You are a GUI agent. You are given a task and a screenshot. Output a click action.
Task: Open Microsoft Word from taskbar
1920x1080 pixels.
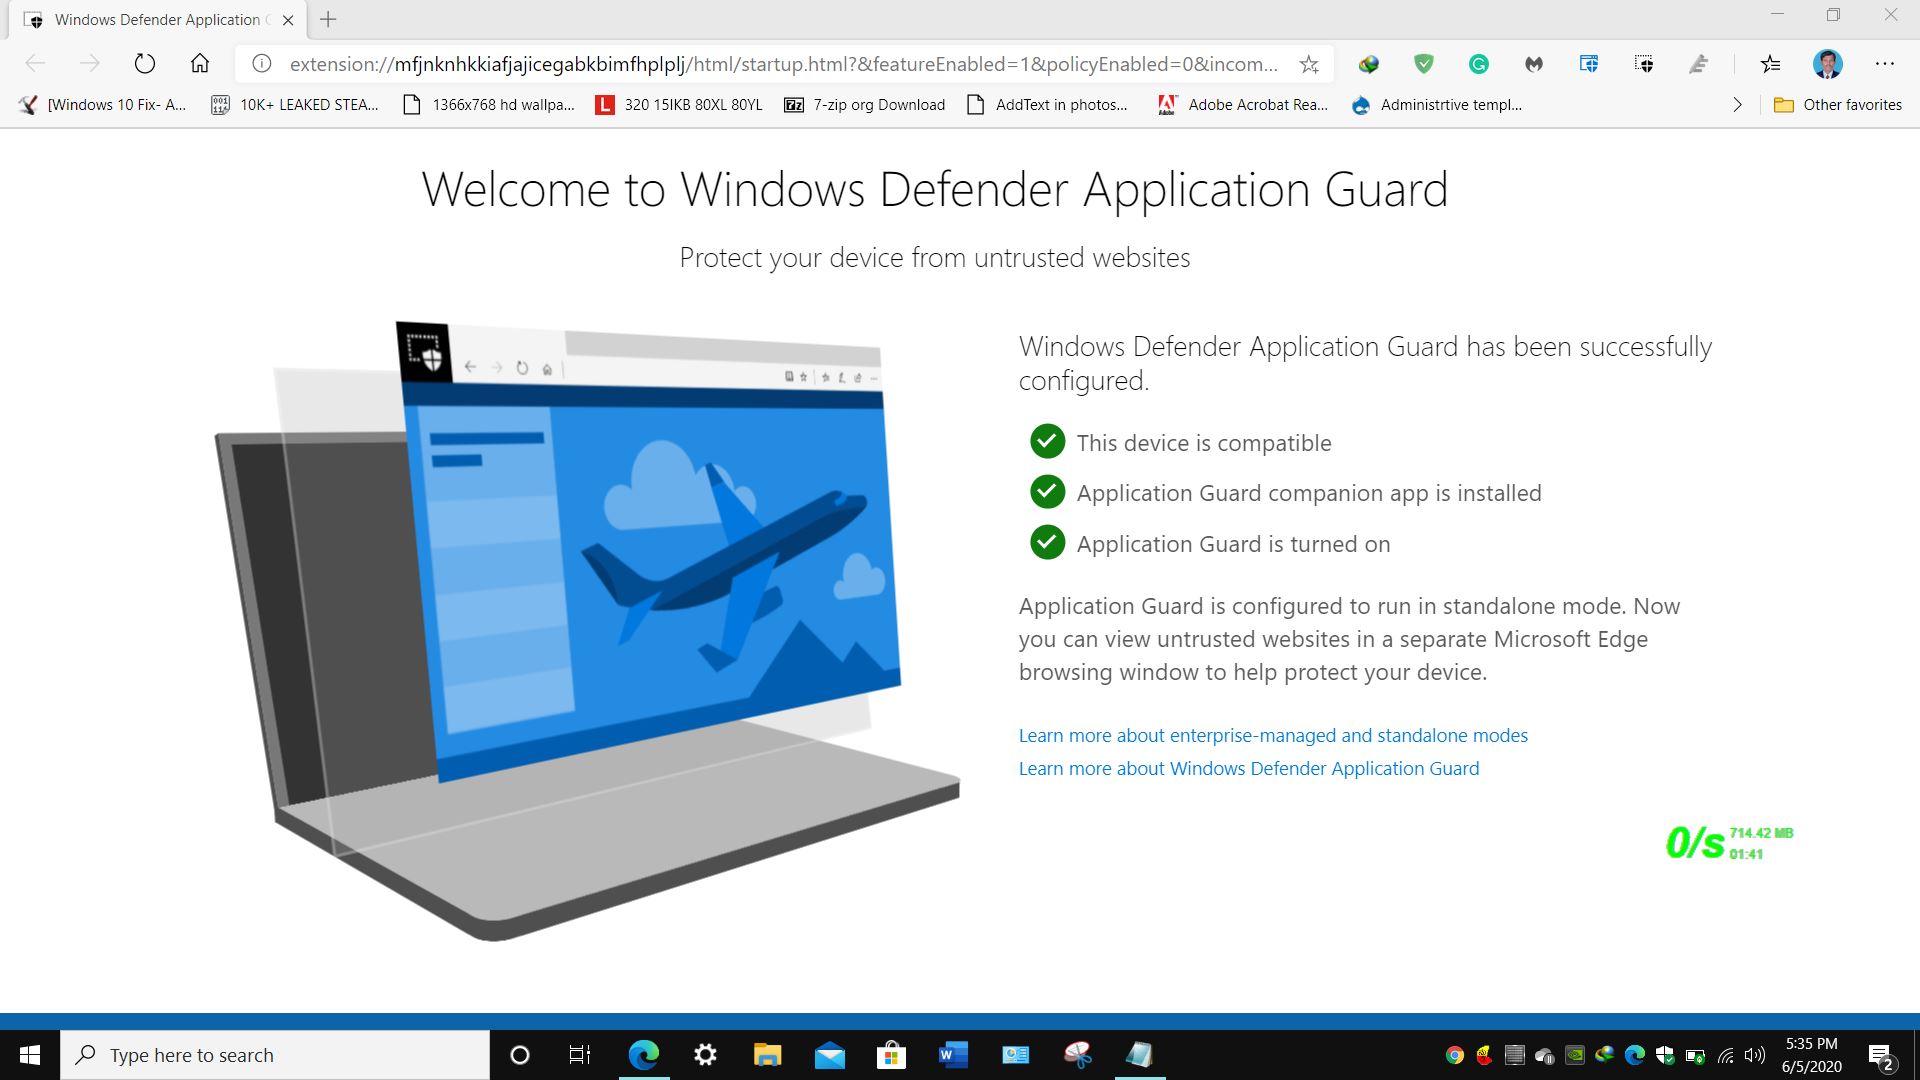point(953,1055)
